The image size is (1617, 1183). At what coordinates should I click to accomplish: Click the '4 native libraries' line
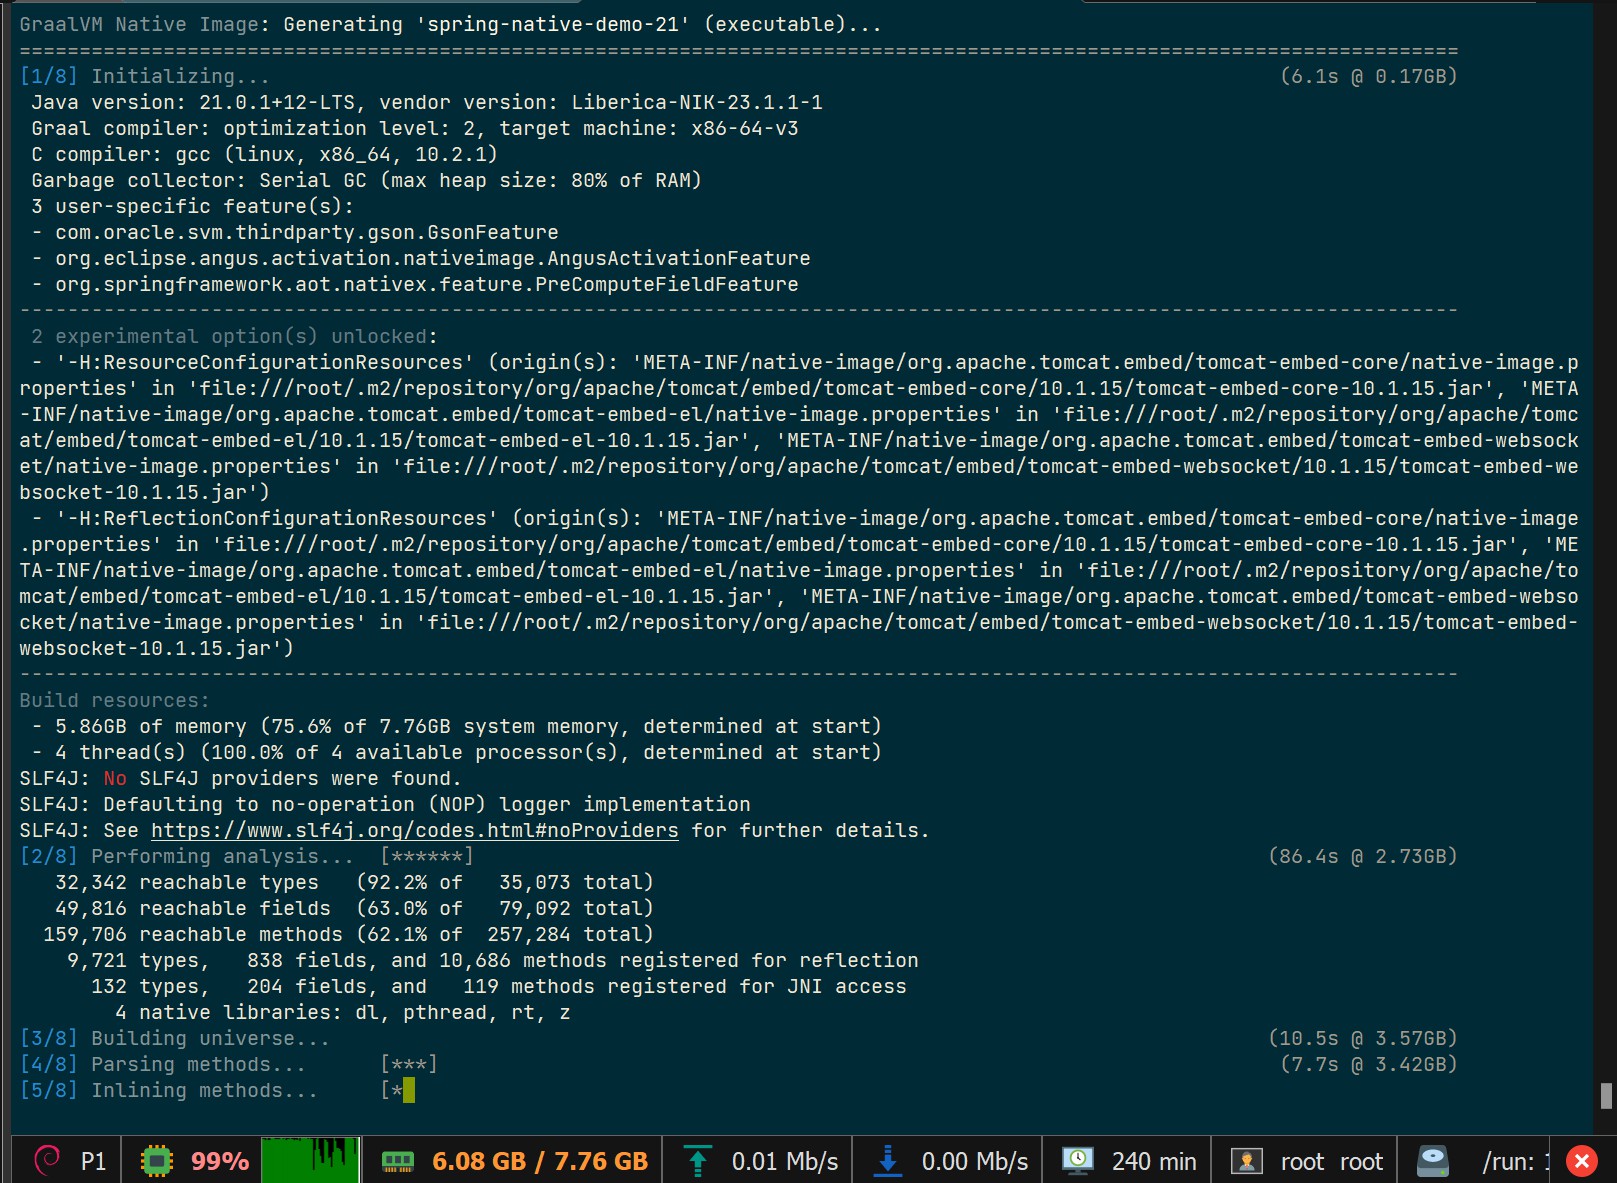(x=342, y=1012)
